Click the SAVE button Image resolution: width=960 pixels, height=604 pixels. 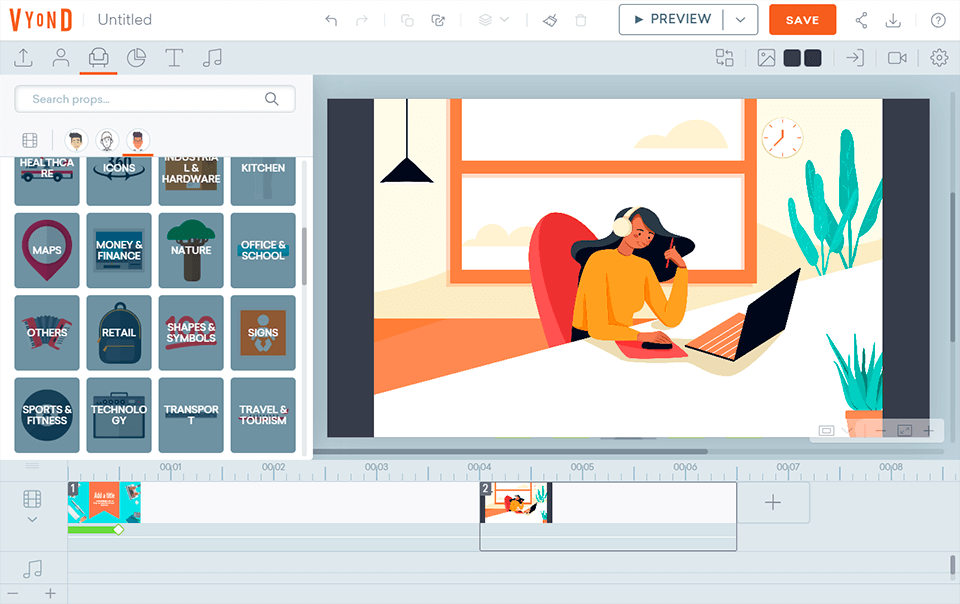[x=802, y=19]
